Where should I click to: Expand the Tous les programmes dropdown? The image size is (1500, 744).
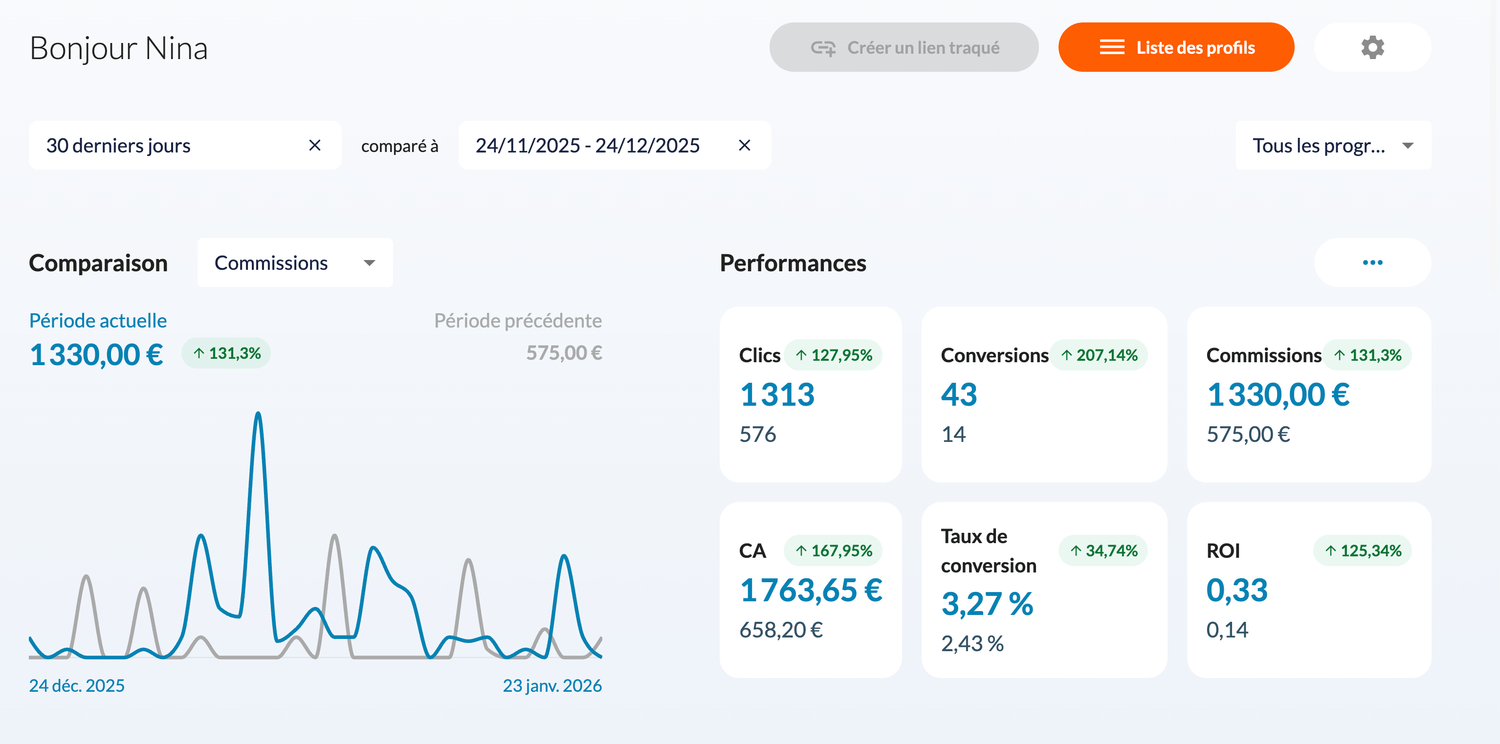tap(1333, 146)
